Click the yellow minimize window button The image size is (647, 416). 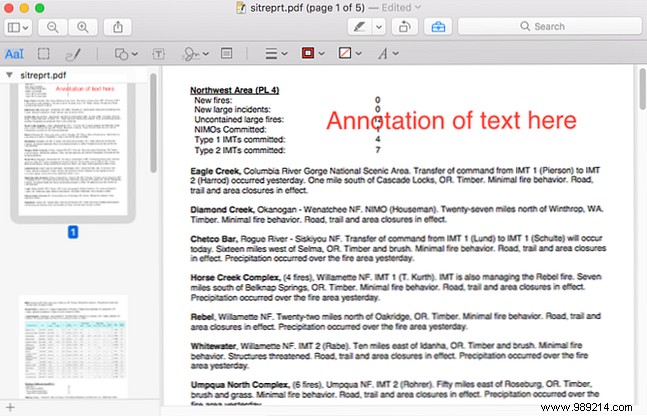pos(24,8)
